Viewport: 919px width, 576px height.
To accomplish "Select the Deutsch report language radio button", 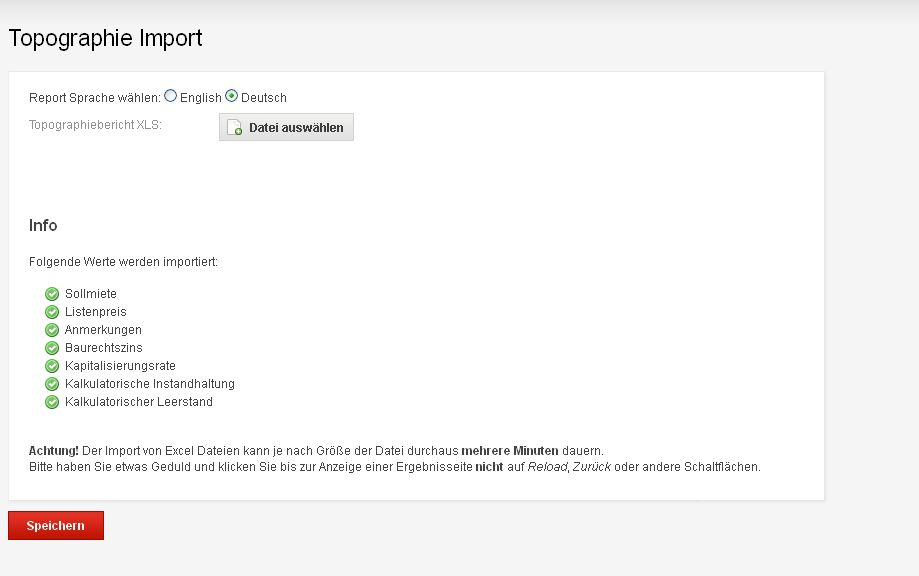I will [231, 96].
